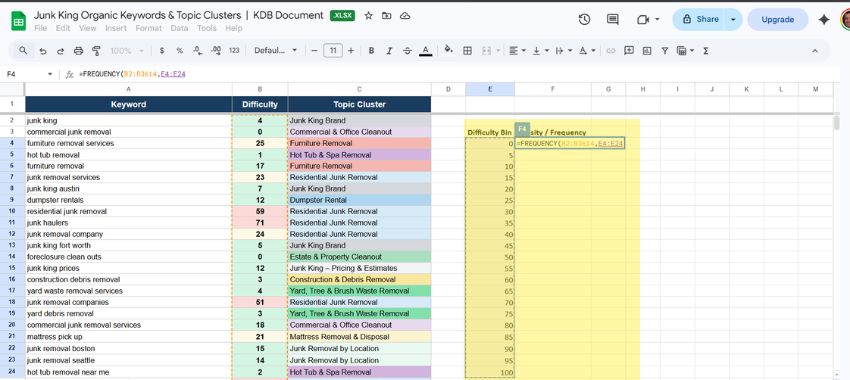Toggle strikethrough formatting

tap(407, 50)
